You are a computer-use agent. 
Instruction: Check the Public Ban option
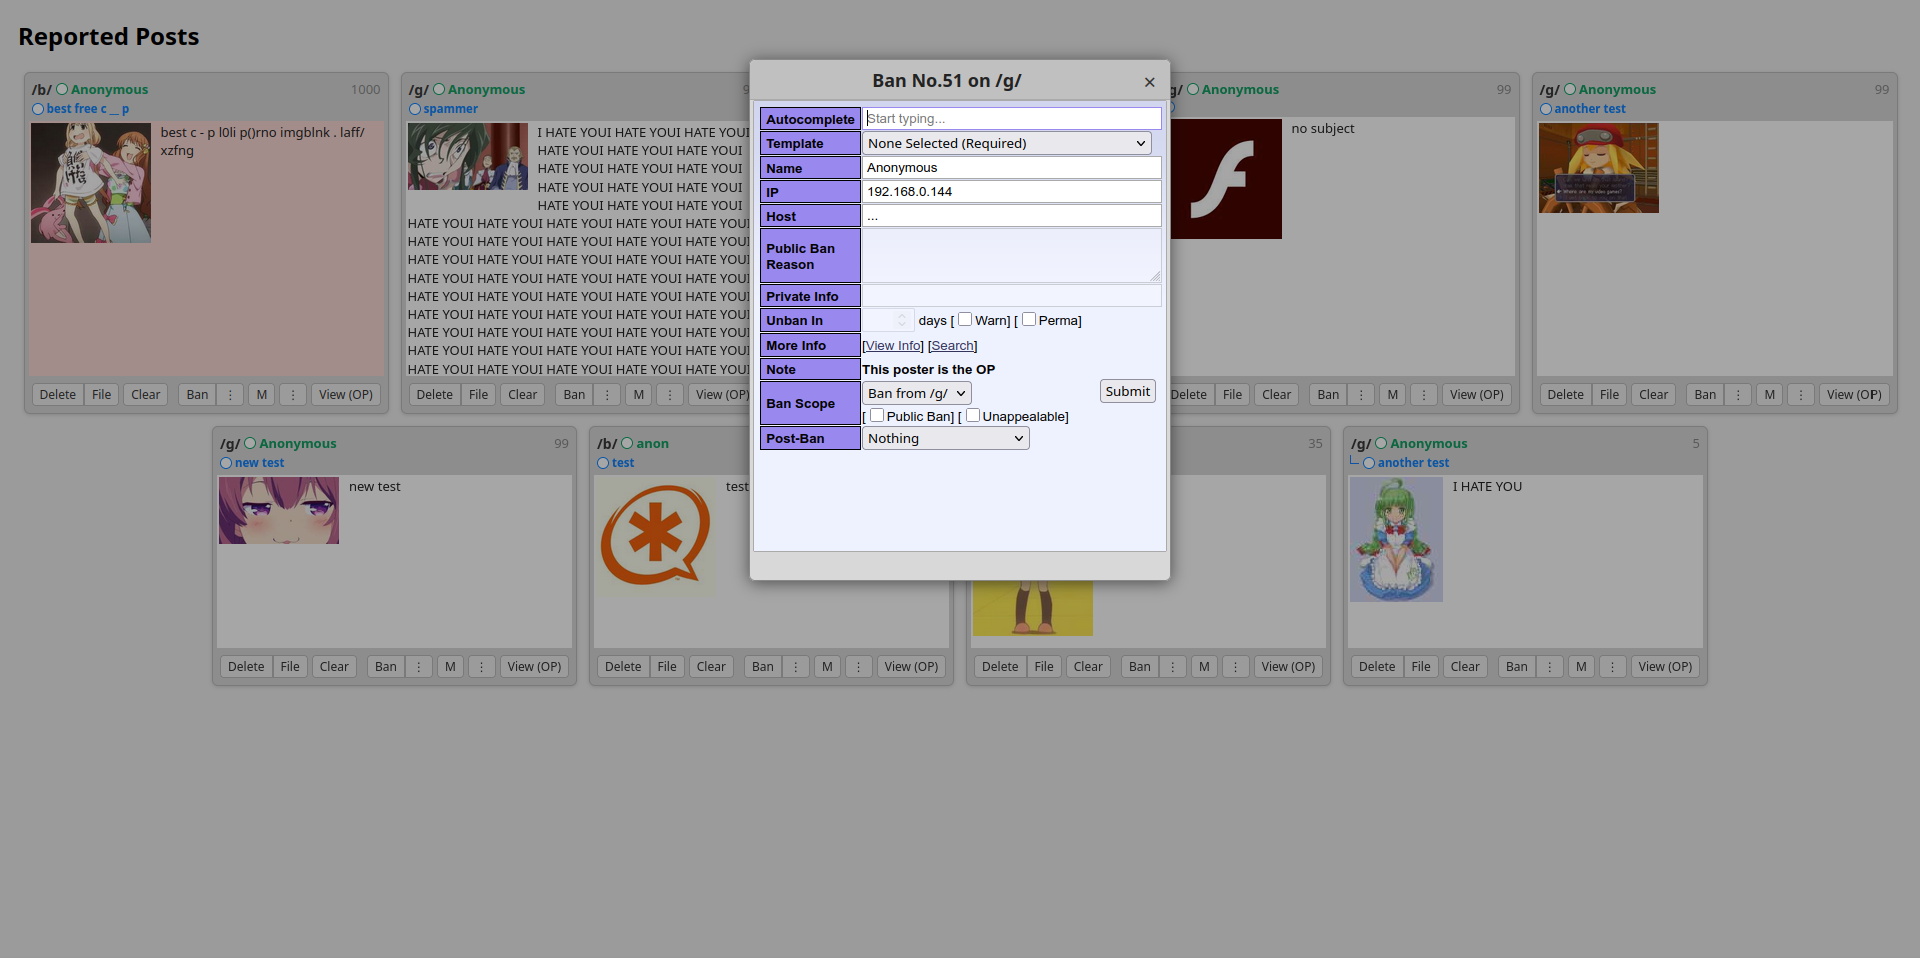877,416
